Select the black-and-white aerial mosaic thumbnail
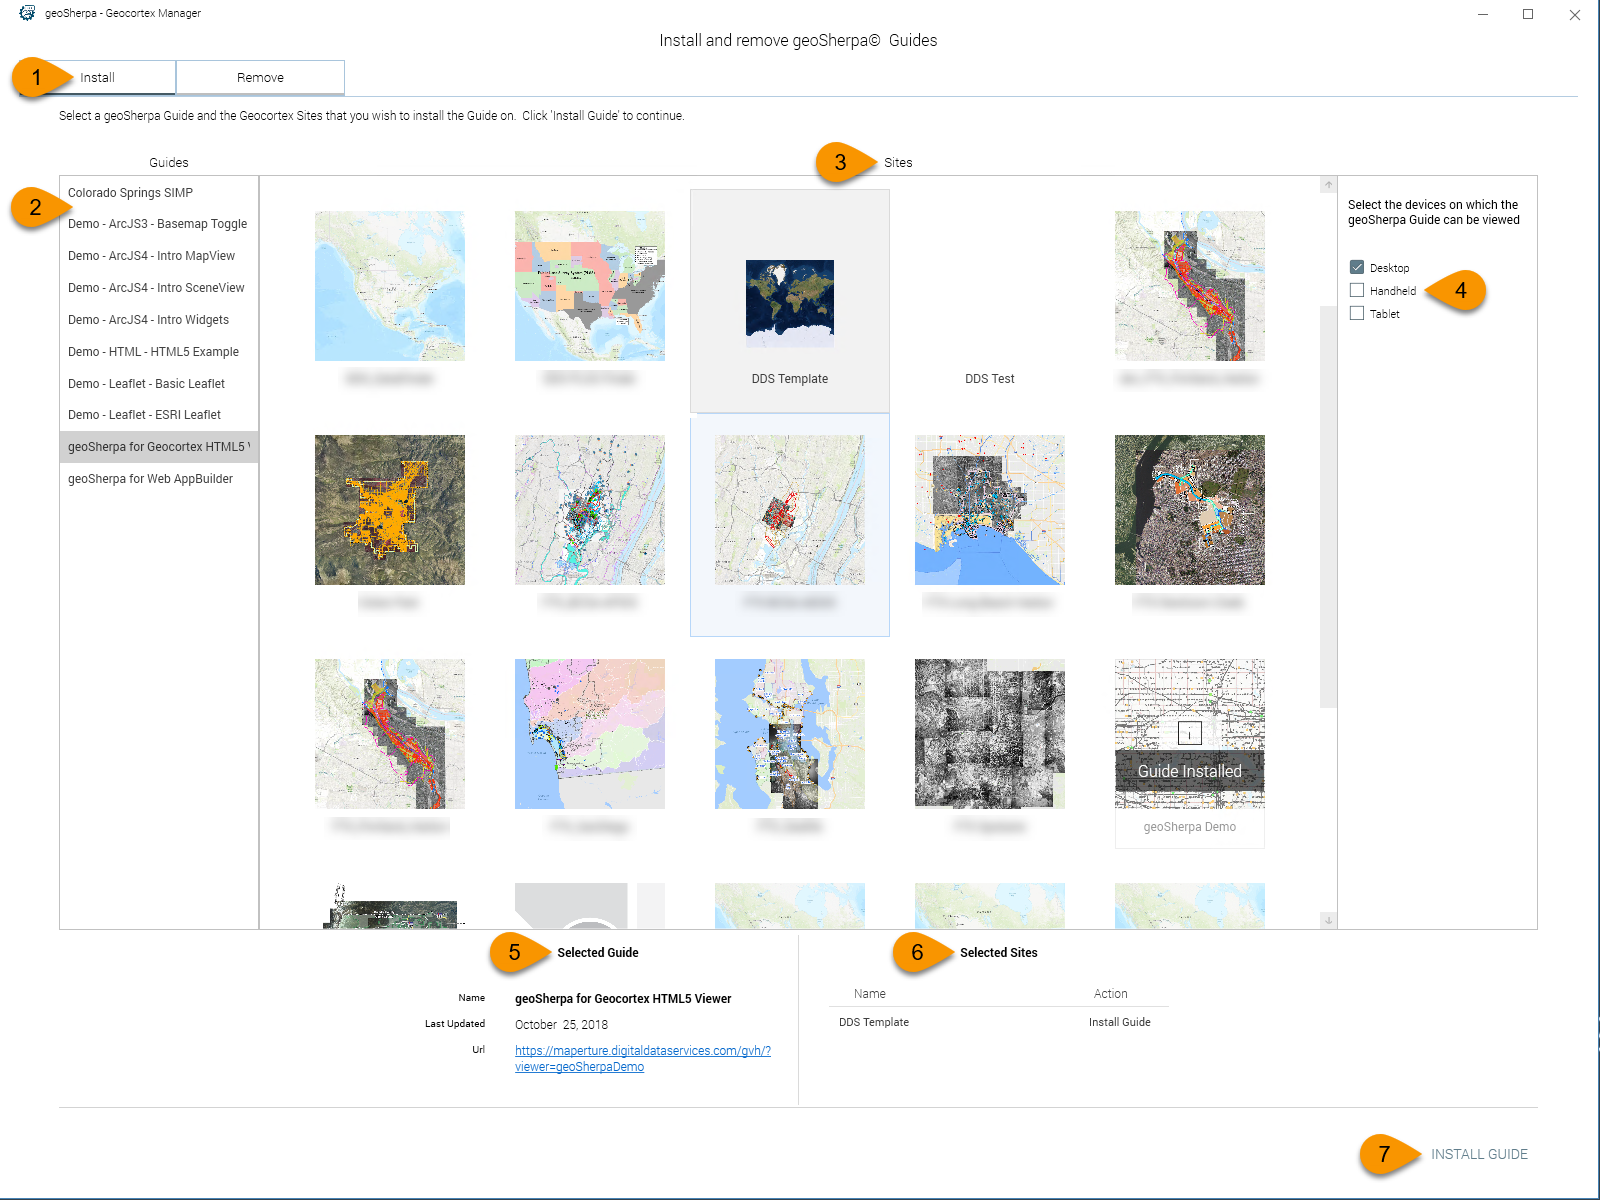Image resolution: width=1600 pixels, height=1200 pixels. pos(990,734)
